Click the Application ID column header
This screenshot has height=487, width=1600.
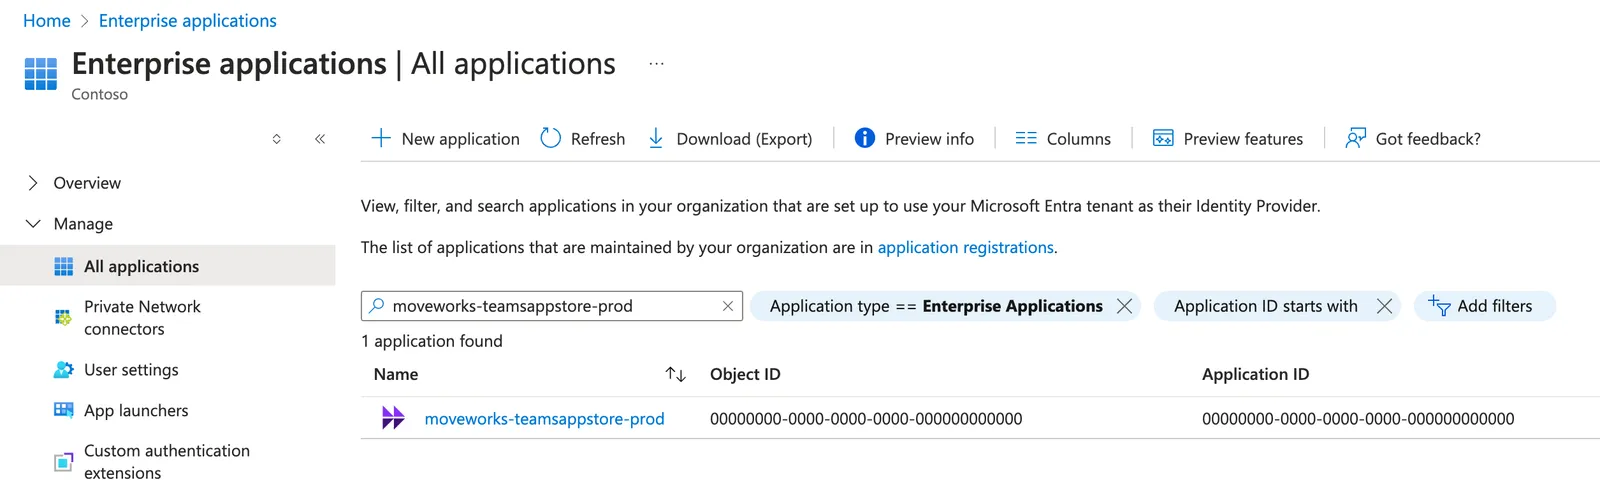click(1255, 374)
